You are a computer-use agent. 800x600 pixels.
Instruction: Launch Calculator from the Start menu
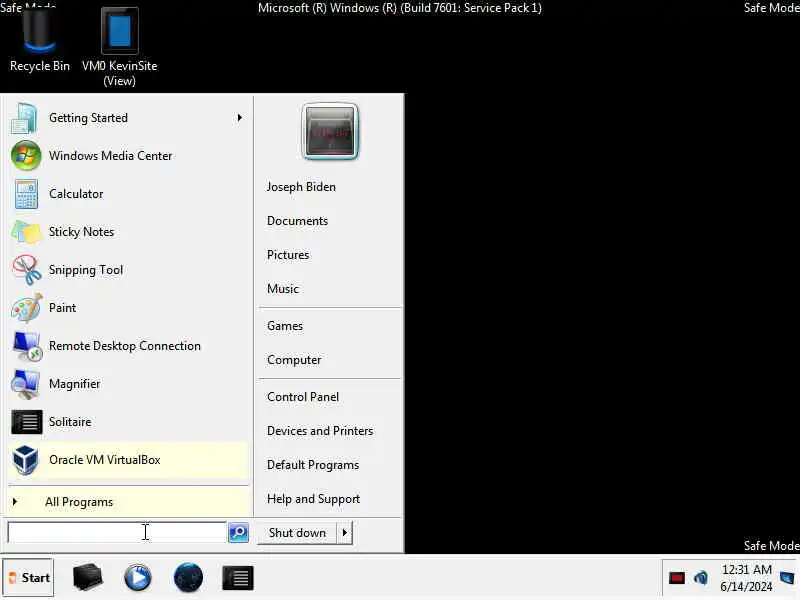[128, 194]
